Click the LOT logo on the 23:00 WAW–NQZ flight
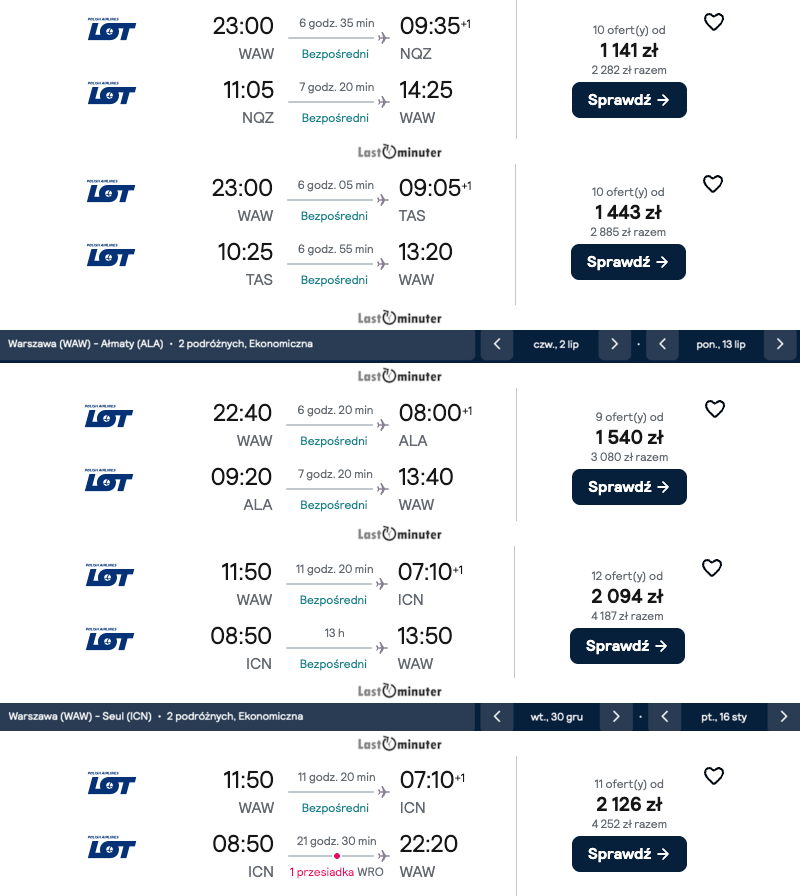This screenshot has height=896, width=800. tap(109, 29)
